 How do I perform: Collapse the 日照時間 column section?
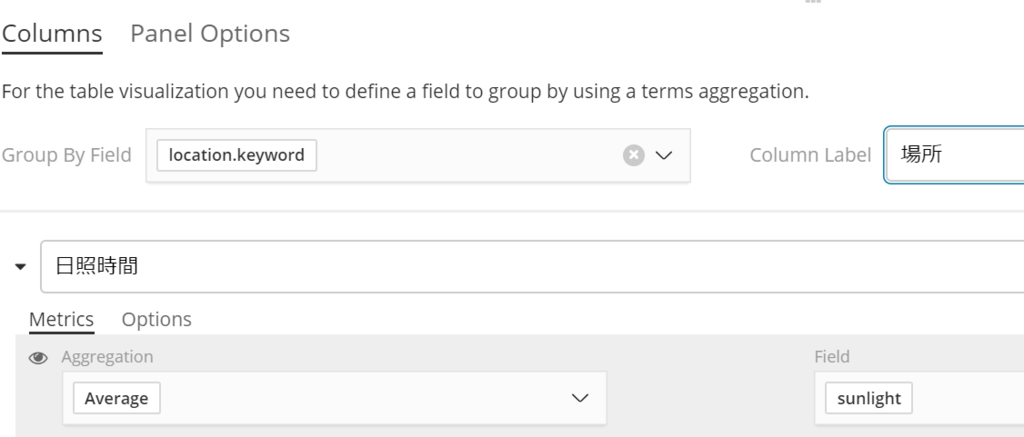point(20,267)
